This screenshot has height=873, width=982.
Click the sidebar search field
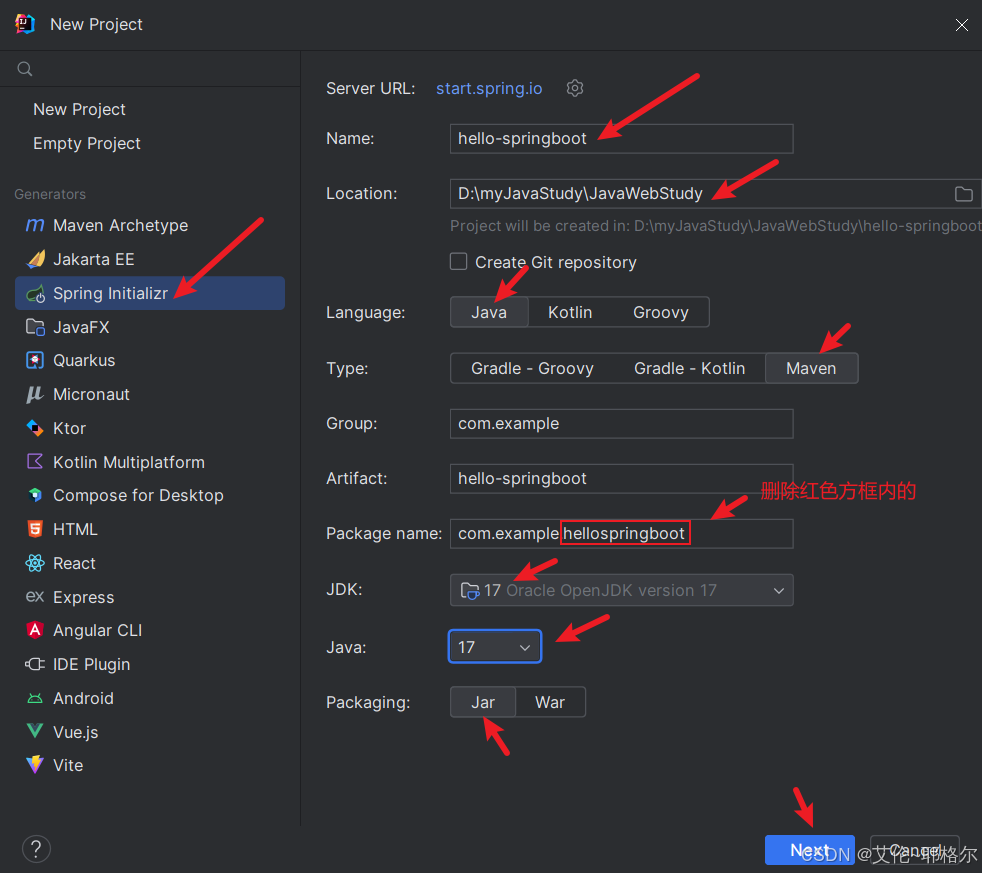[150, 69]
